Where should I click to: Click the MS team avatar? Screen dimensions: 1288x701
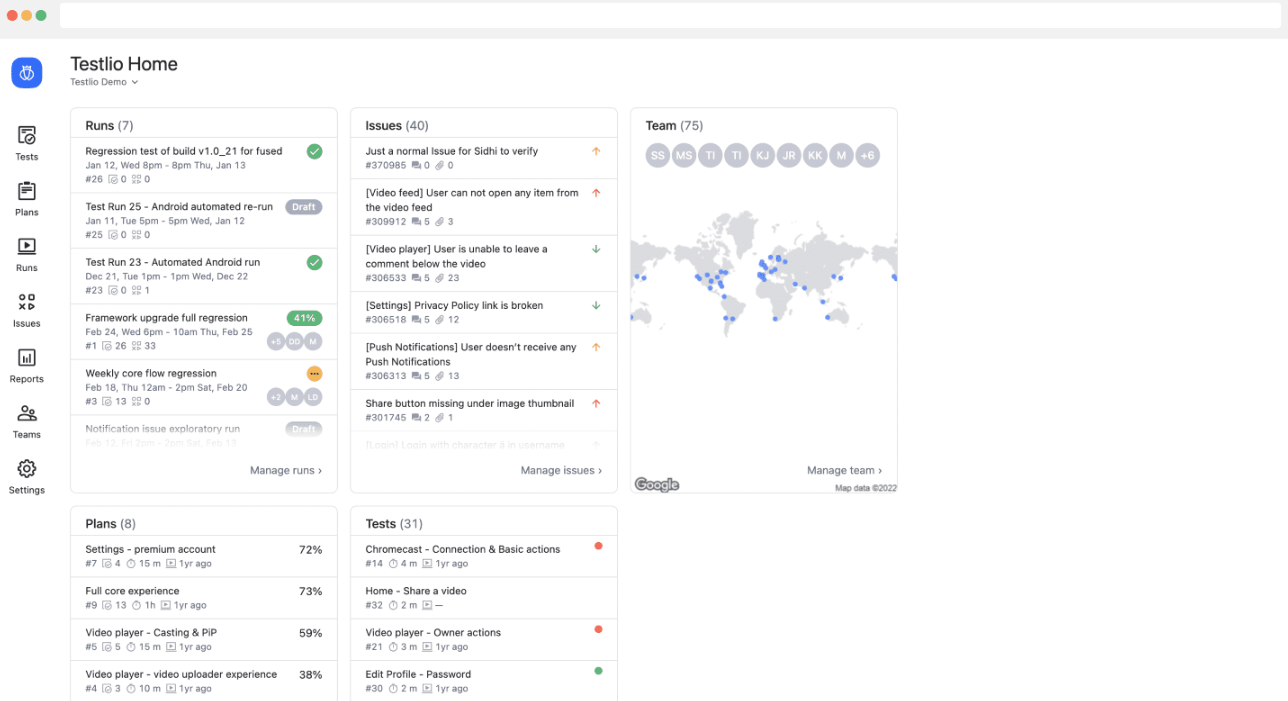[684, 155]
